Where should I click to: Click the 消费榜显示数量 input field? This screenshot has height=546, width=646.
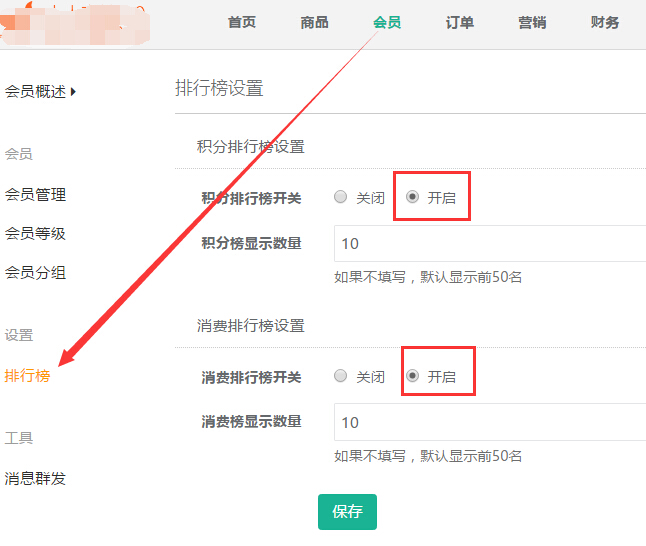tap(490, 422)
